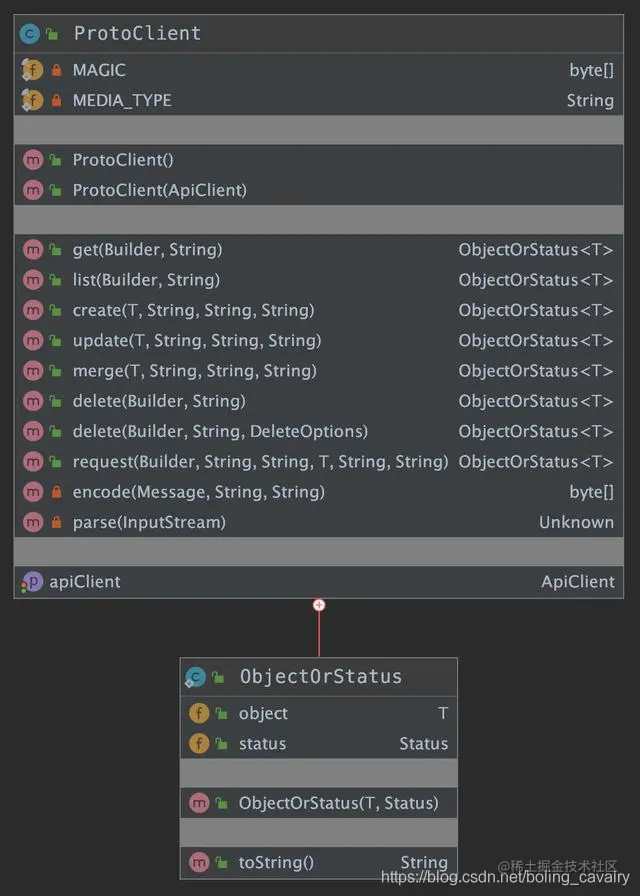Click the object field icon

[199, 714]
